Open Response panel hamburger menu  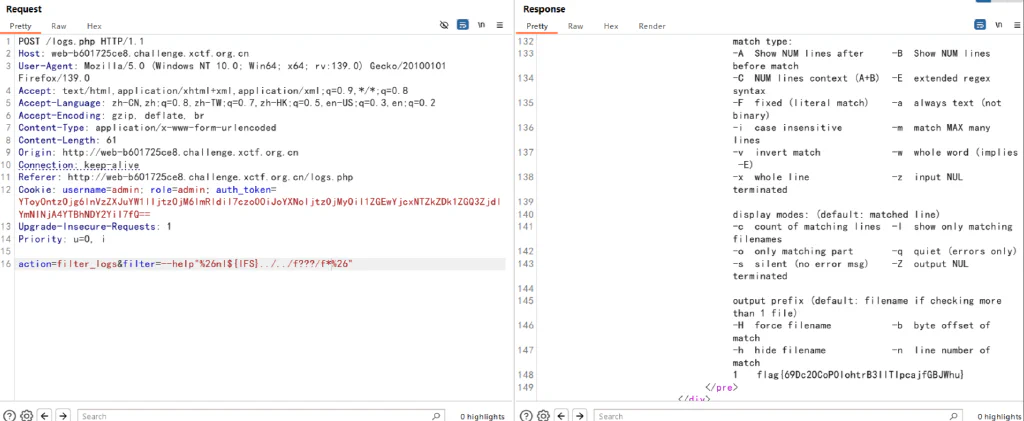coord(1017,25)
